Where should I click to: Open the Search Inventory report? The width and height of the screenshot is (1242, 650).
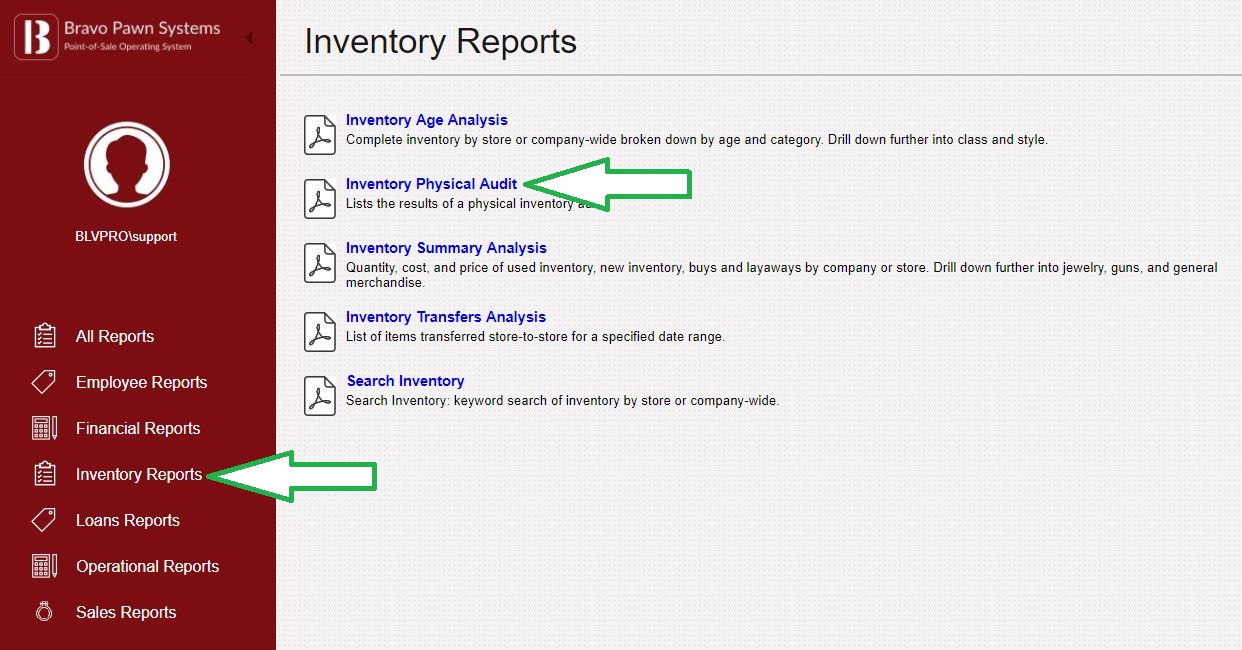405,381
